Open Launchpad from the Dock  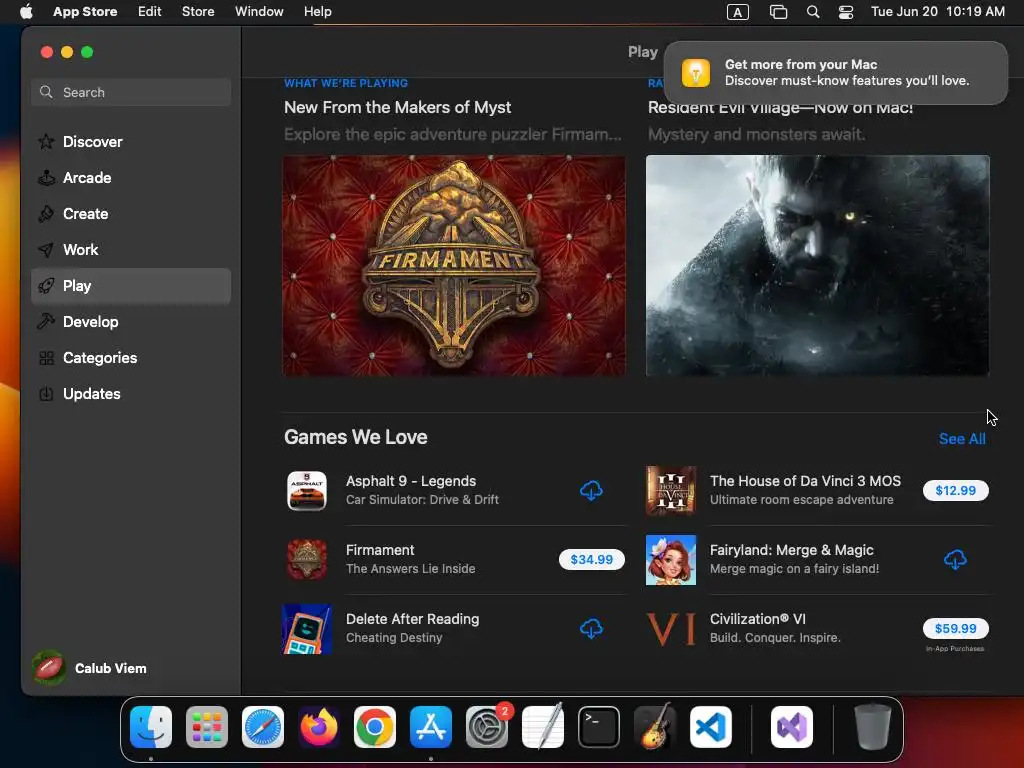[207, 727]
